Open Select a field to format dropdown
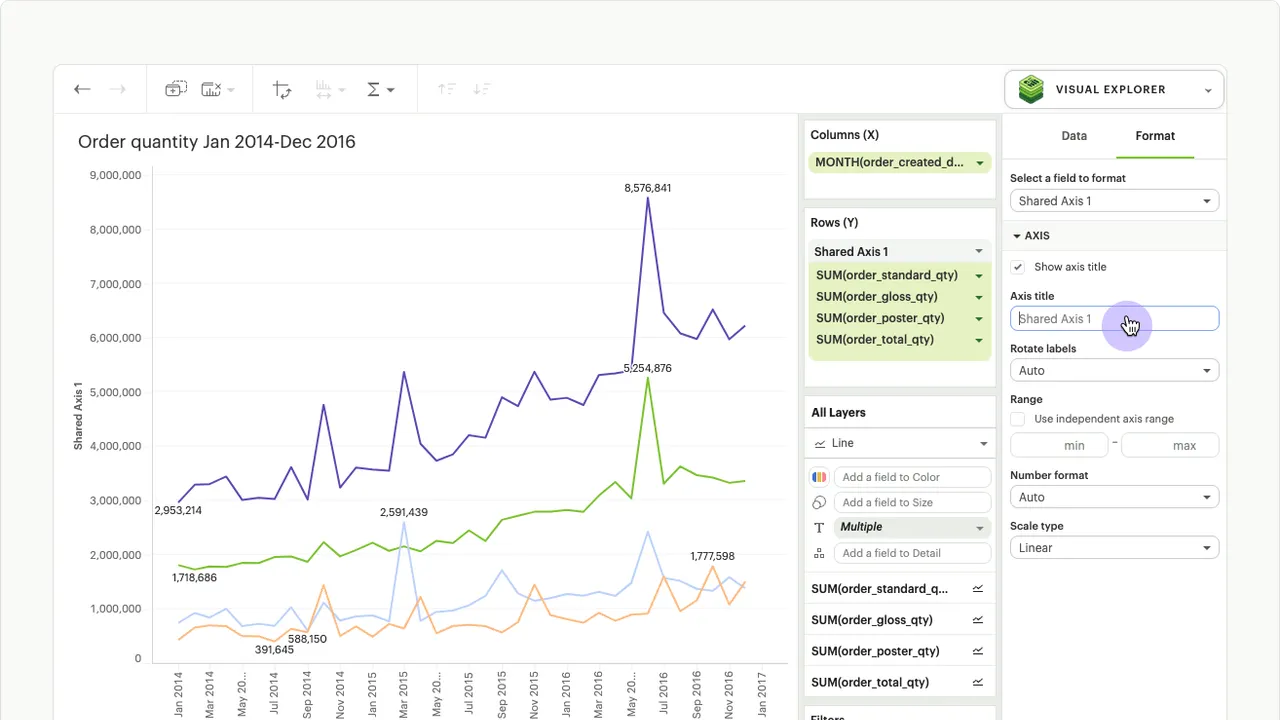Viewport: 1280px width, 720px height. pos(1114,201)
